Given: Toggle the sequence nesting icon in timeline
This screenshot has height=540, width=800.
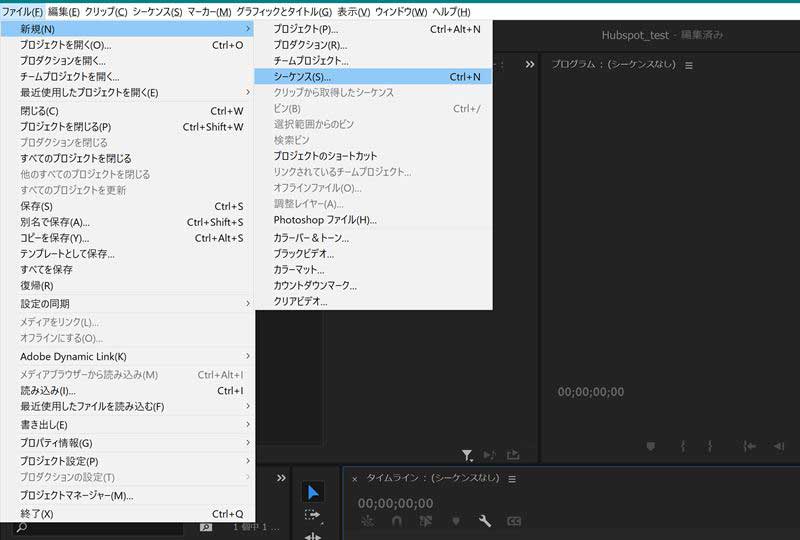Looking at the screenshot, I should (367, 521).
